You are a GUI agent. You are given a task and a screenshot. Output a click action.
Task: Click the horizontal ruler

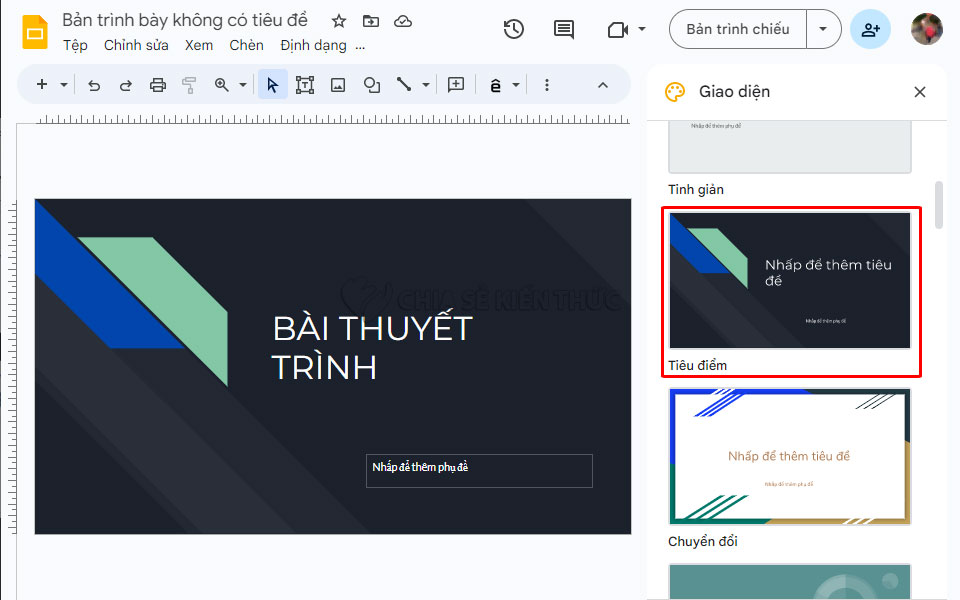(332, 119)
